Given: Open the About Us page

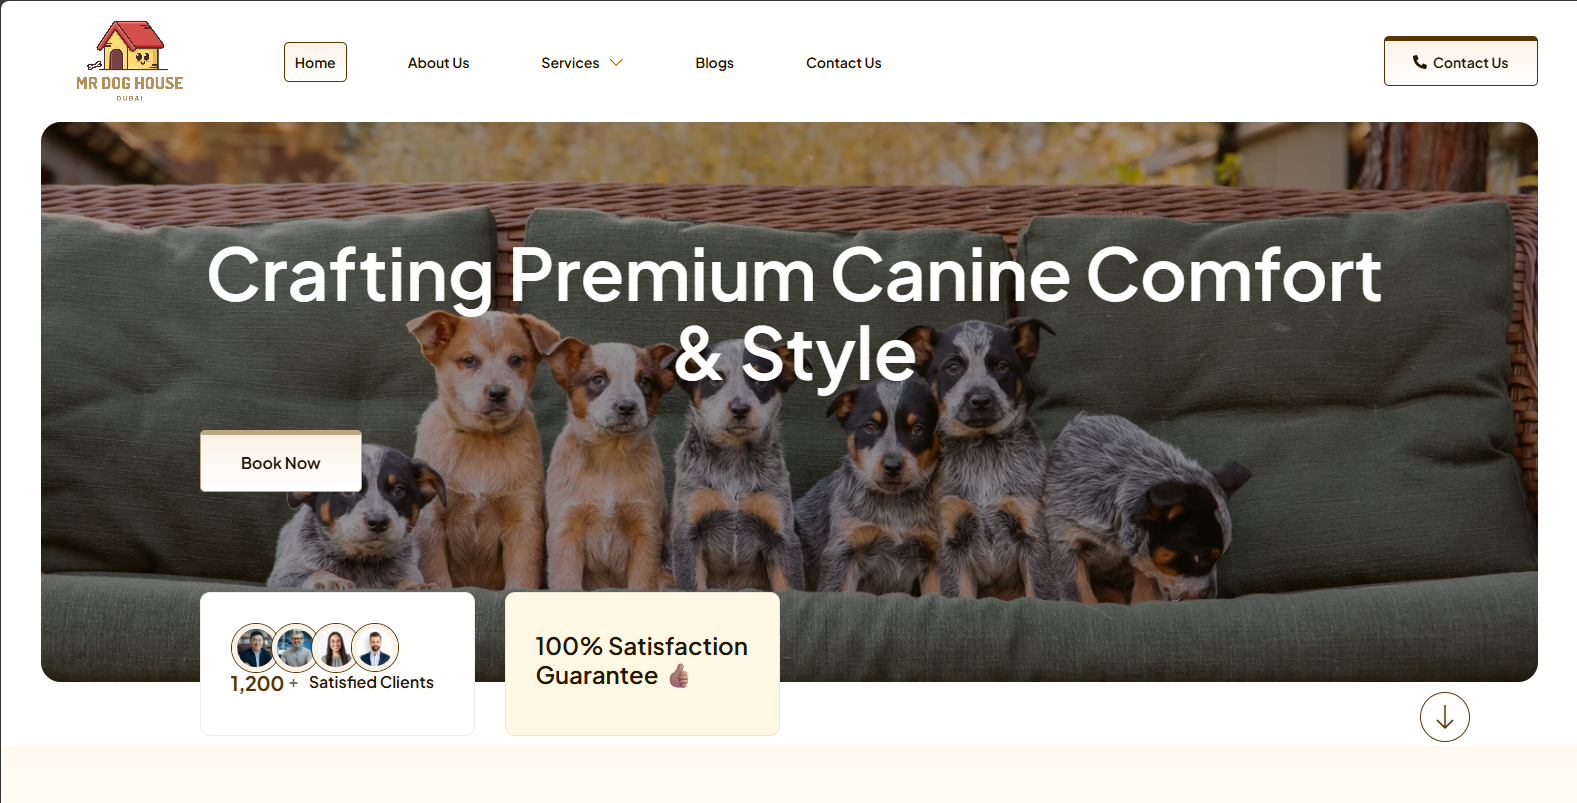Looking at the screenshot, I should (x=438, y=63).
